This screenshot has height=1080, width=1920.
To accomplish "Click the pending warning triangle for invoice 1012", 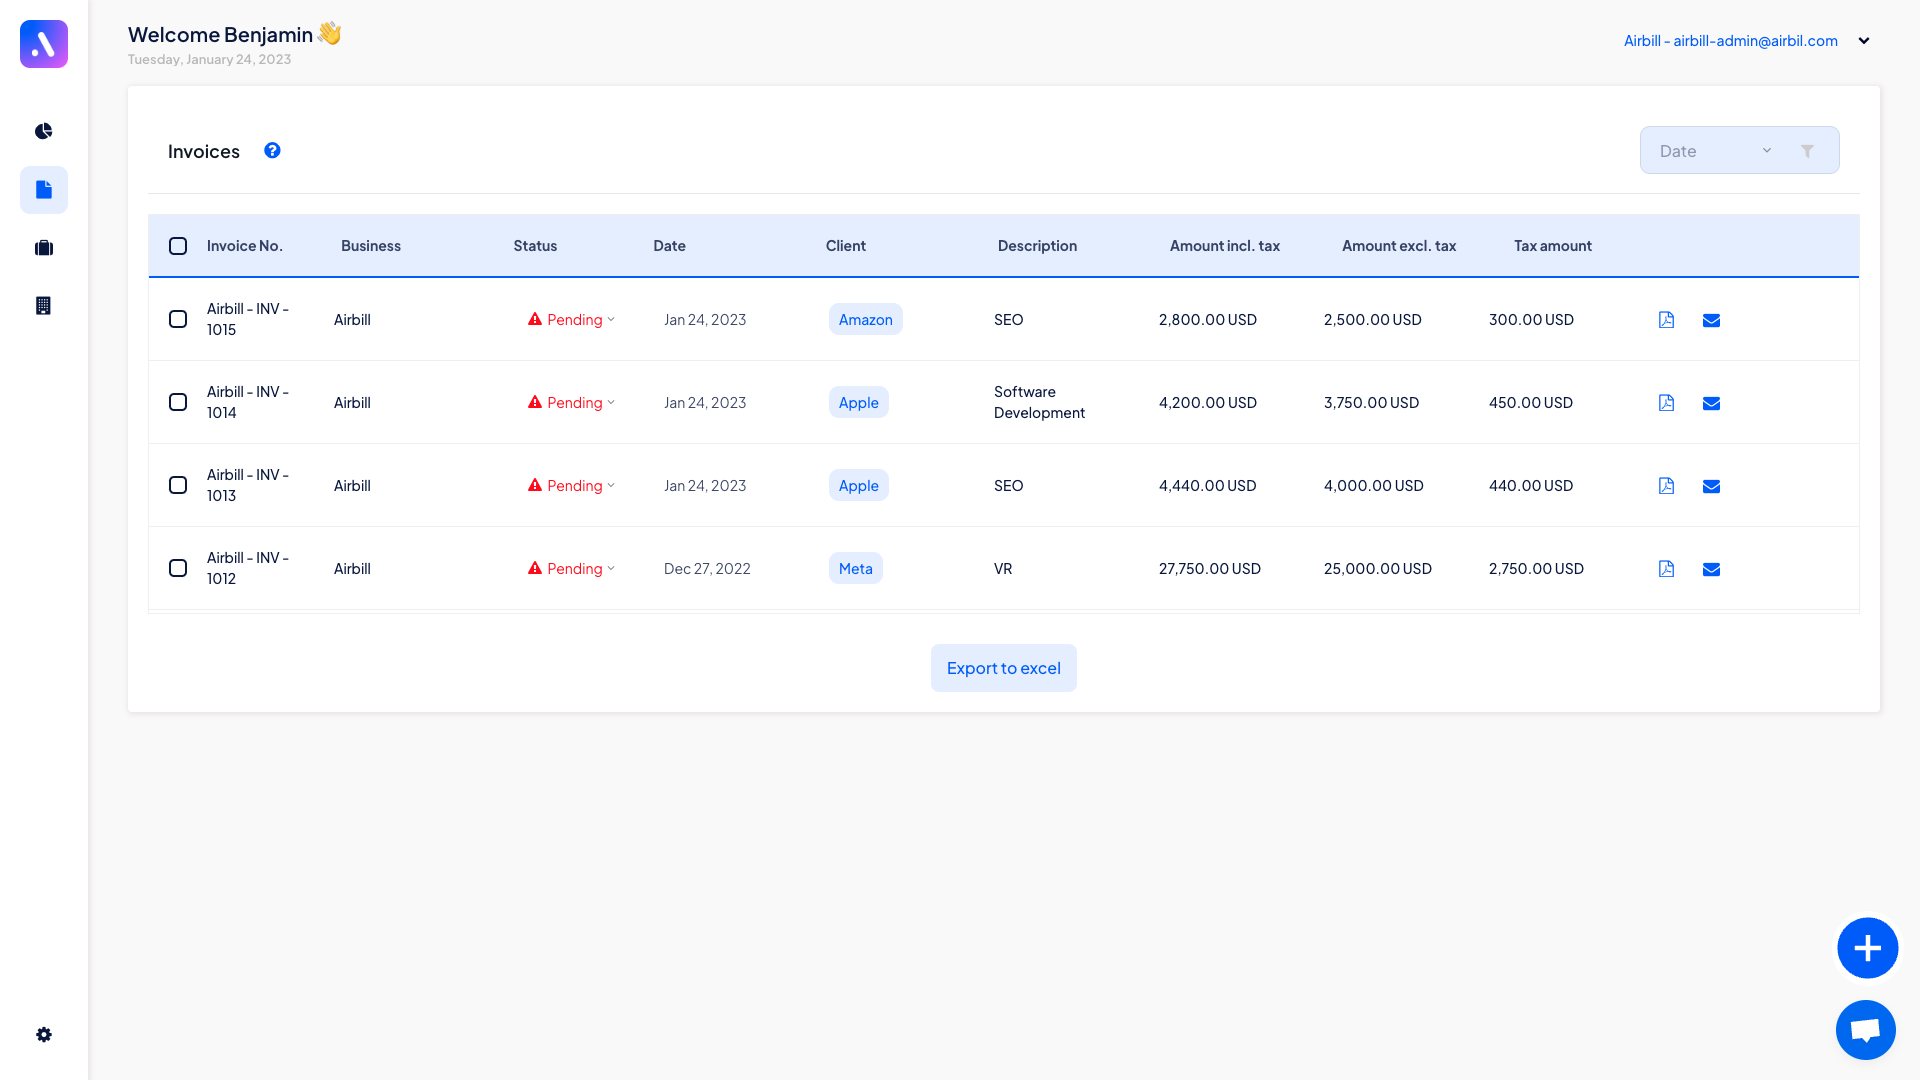I will coord(535,568).
